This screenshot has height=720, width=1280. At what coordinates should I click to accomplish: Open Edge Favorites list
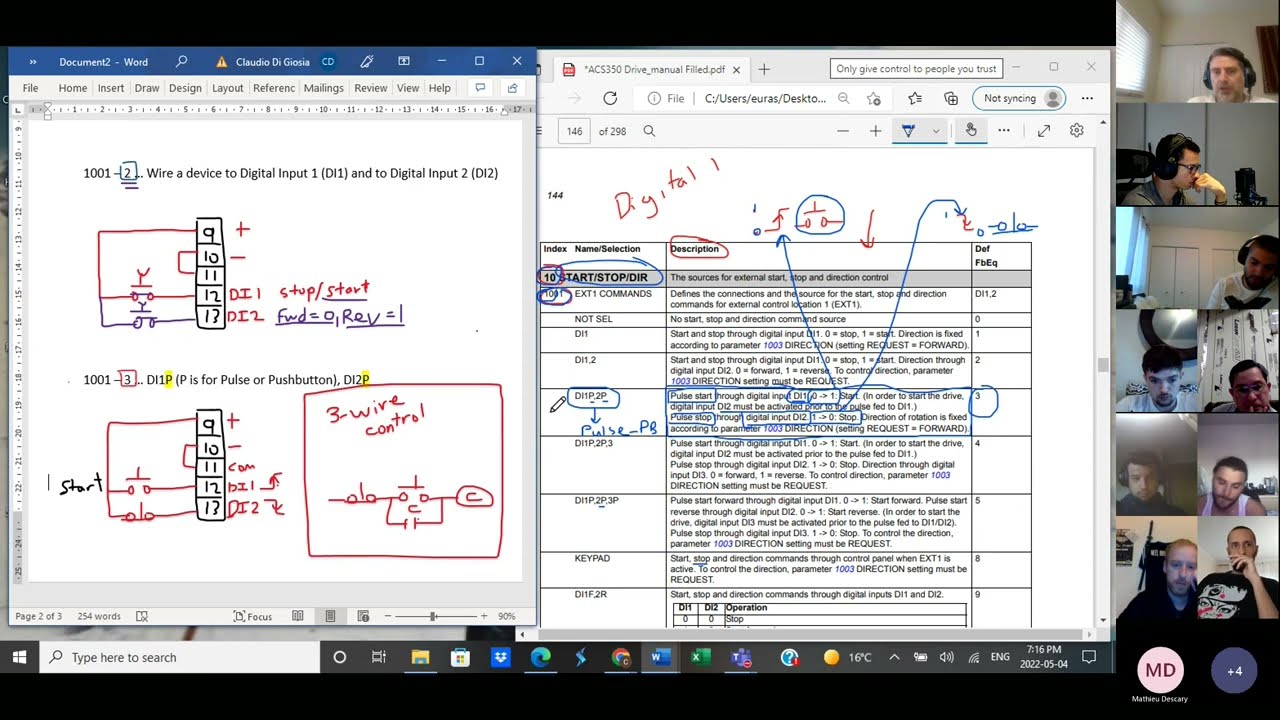[915, 98]
